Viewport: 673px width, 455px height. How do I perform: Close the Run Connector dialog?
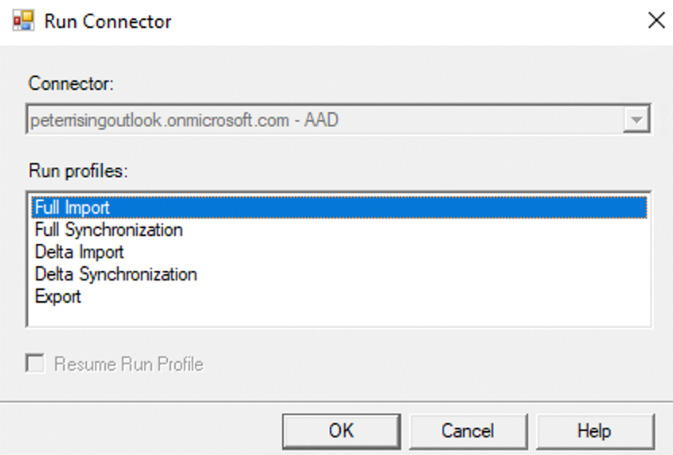click(656, 21)
